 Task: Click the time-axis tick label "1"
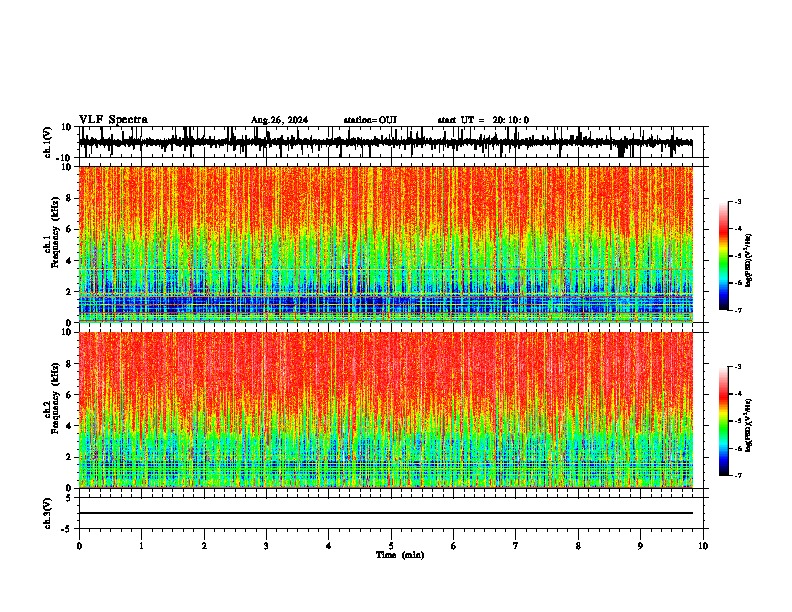(x=141, y=546)
